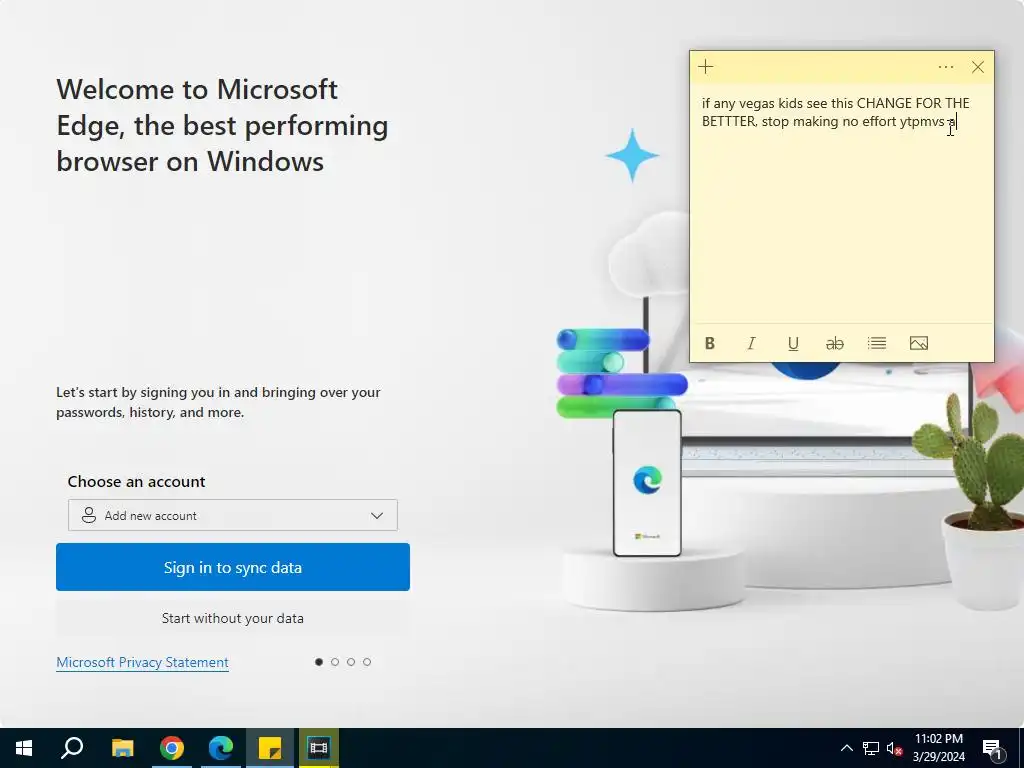Switch to Sticky Notes in the taskbar
Viewport: 1024px width, 768px height.
[270, 748]
